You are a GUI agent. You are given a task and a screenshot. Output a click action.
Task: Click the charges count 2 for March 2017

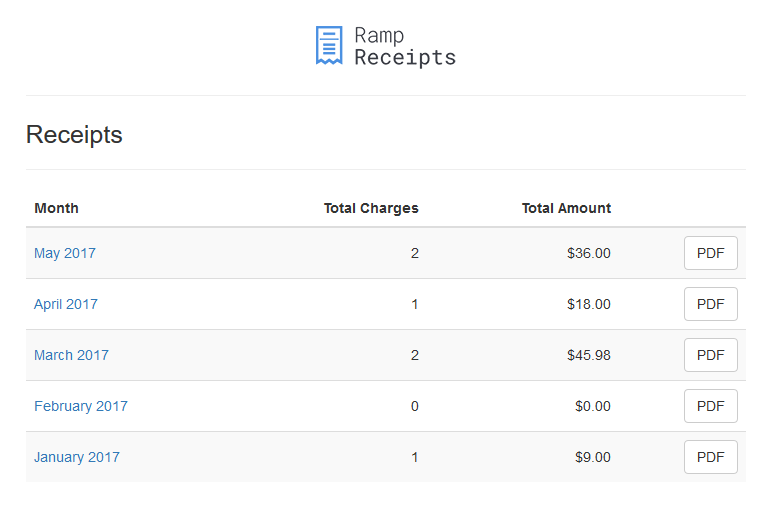pyautogui.click(x=414, y=355)
